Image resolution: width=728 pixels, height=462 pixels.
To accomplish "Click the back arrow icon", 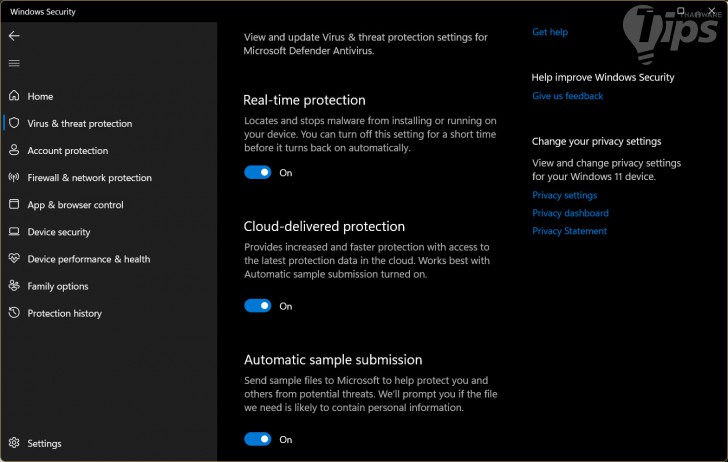I will coord(14,36).
